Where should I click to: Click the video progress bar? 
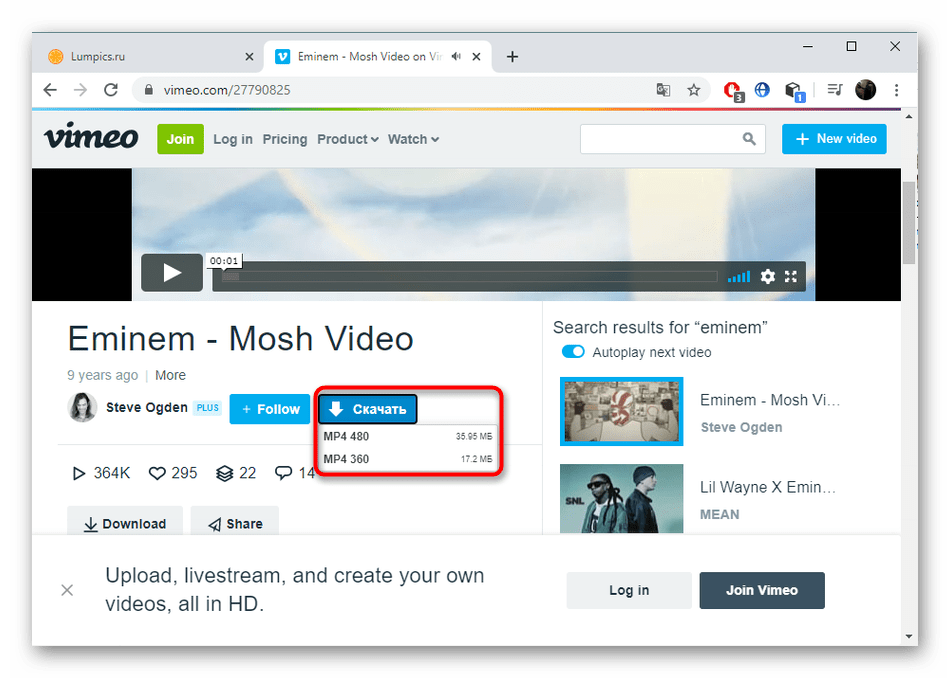[468, 277]
